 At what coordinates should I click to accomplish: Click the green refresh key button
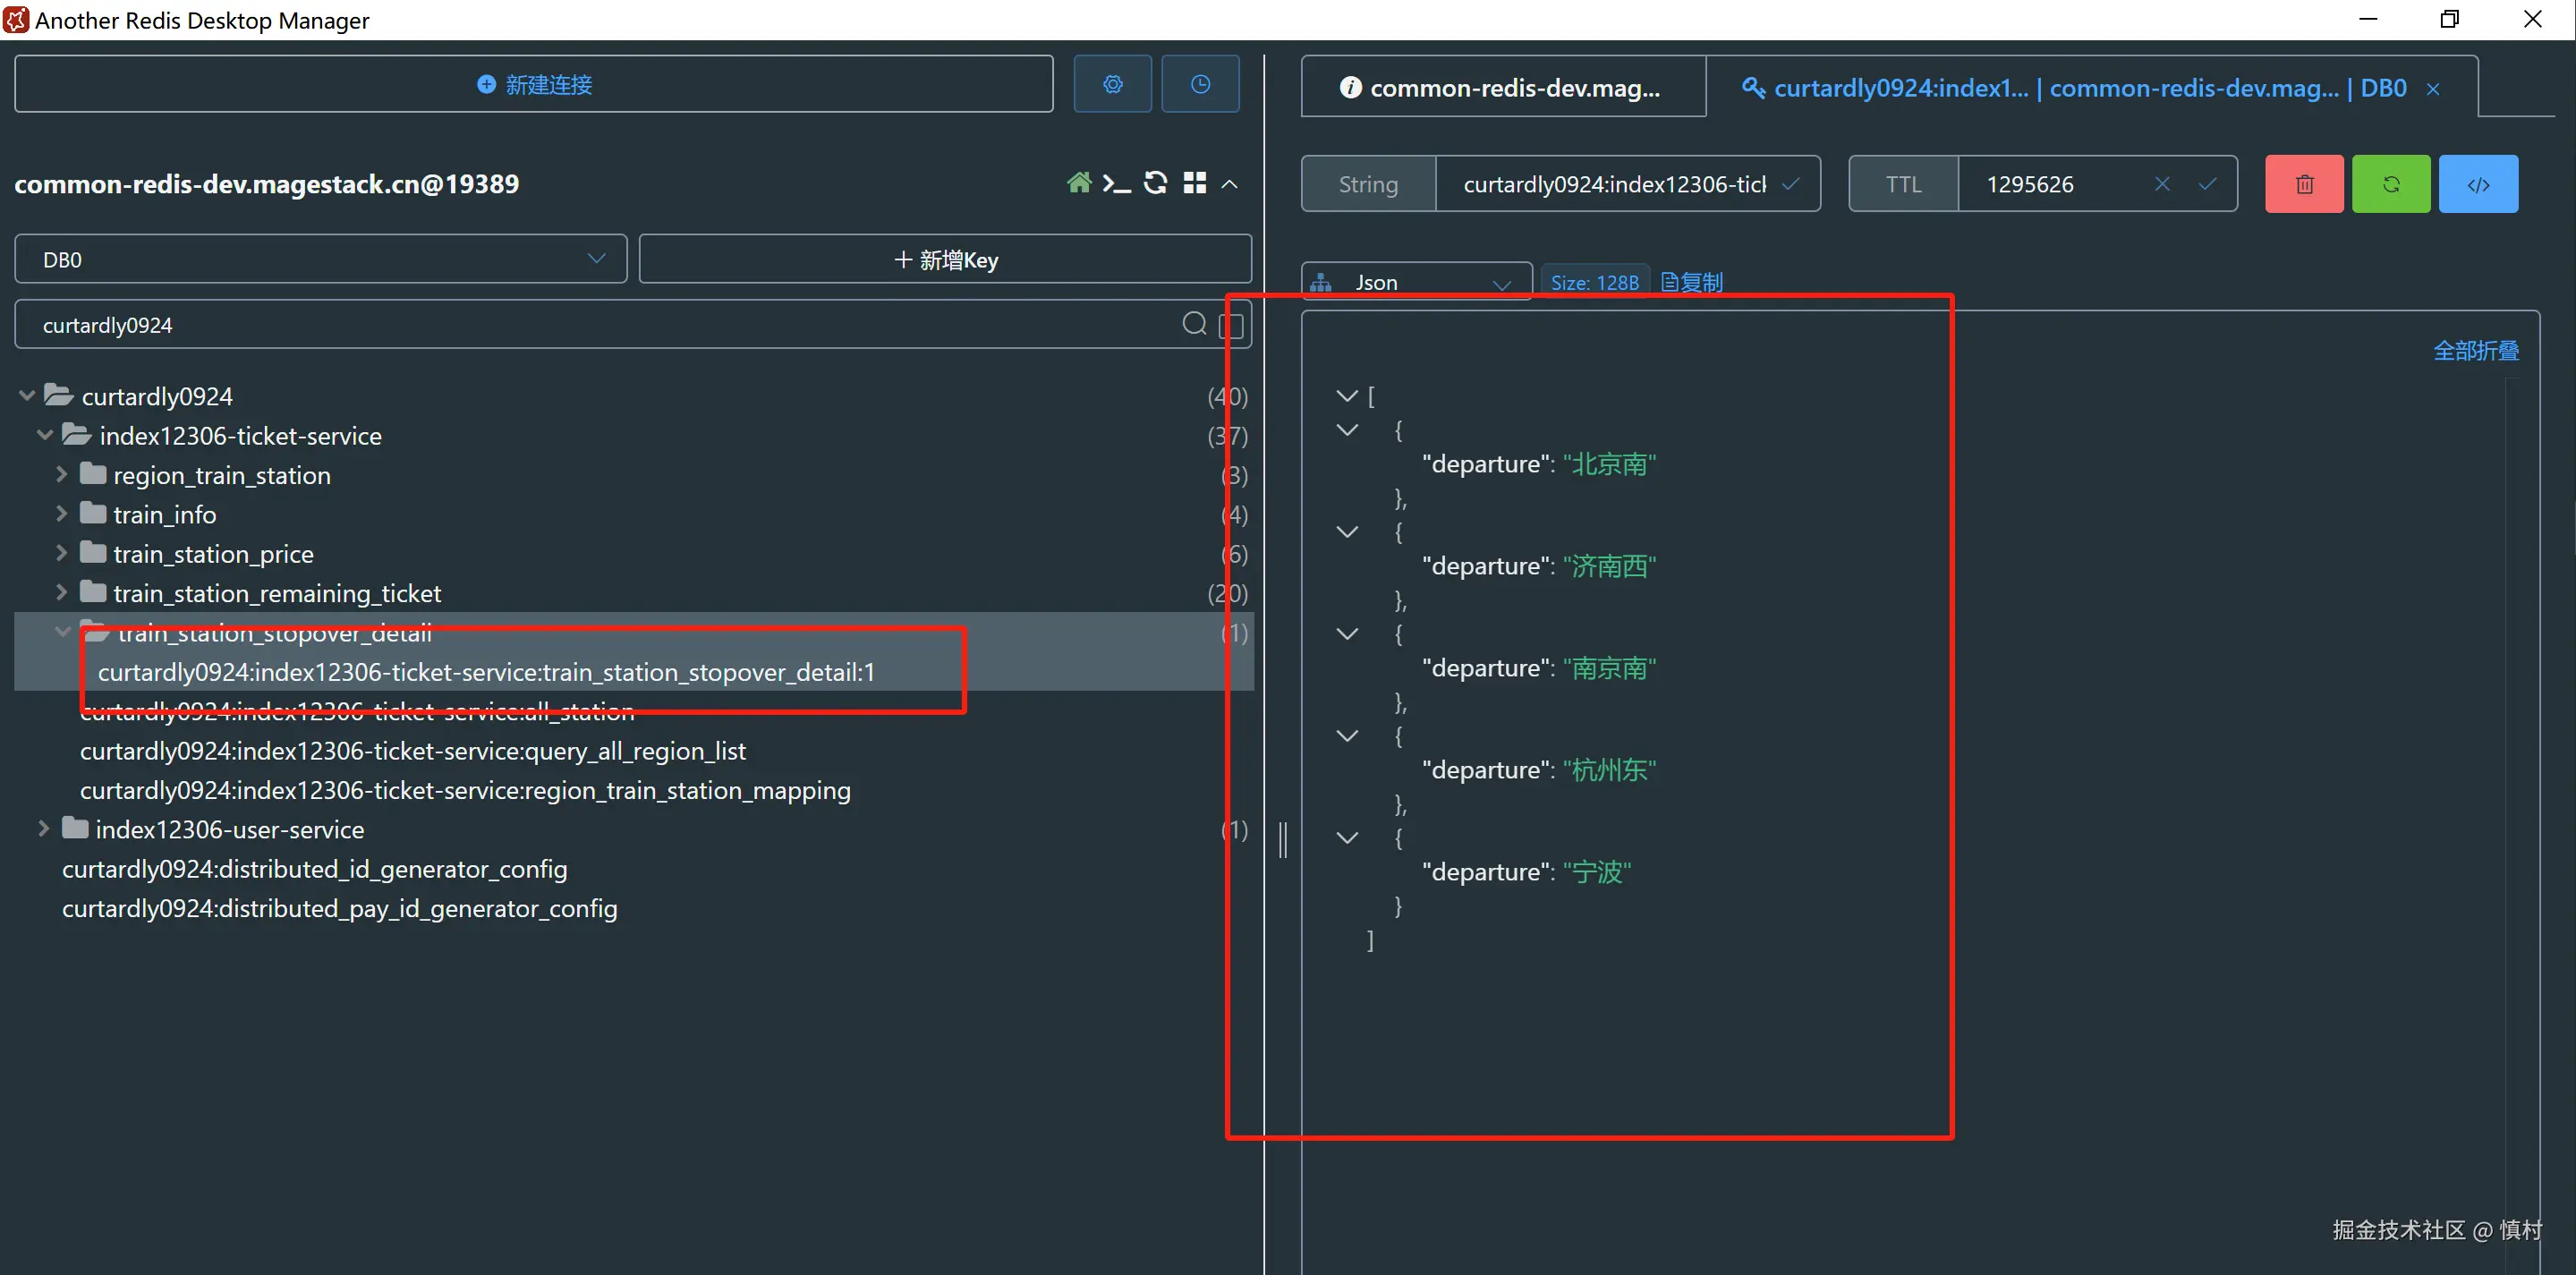2390,184
